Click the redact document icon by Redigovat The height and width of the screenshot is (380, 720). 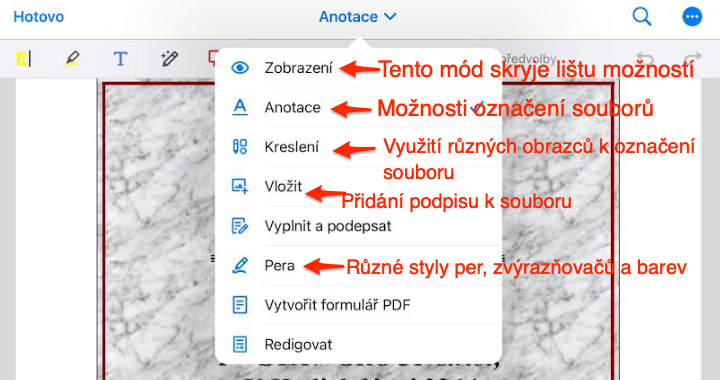(x=240, y=344)
